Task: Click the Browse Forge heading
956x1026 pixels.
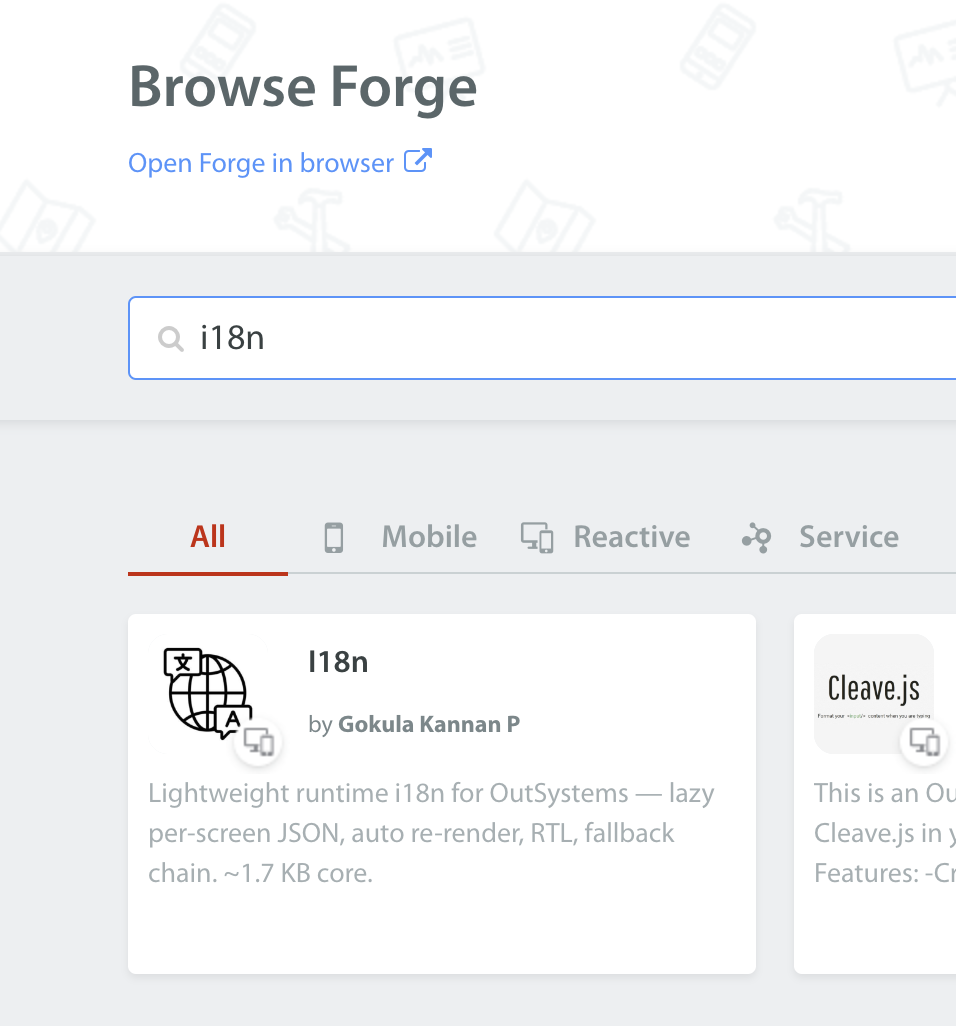Action: pyautogui.click(x=303, y=87)
